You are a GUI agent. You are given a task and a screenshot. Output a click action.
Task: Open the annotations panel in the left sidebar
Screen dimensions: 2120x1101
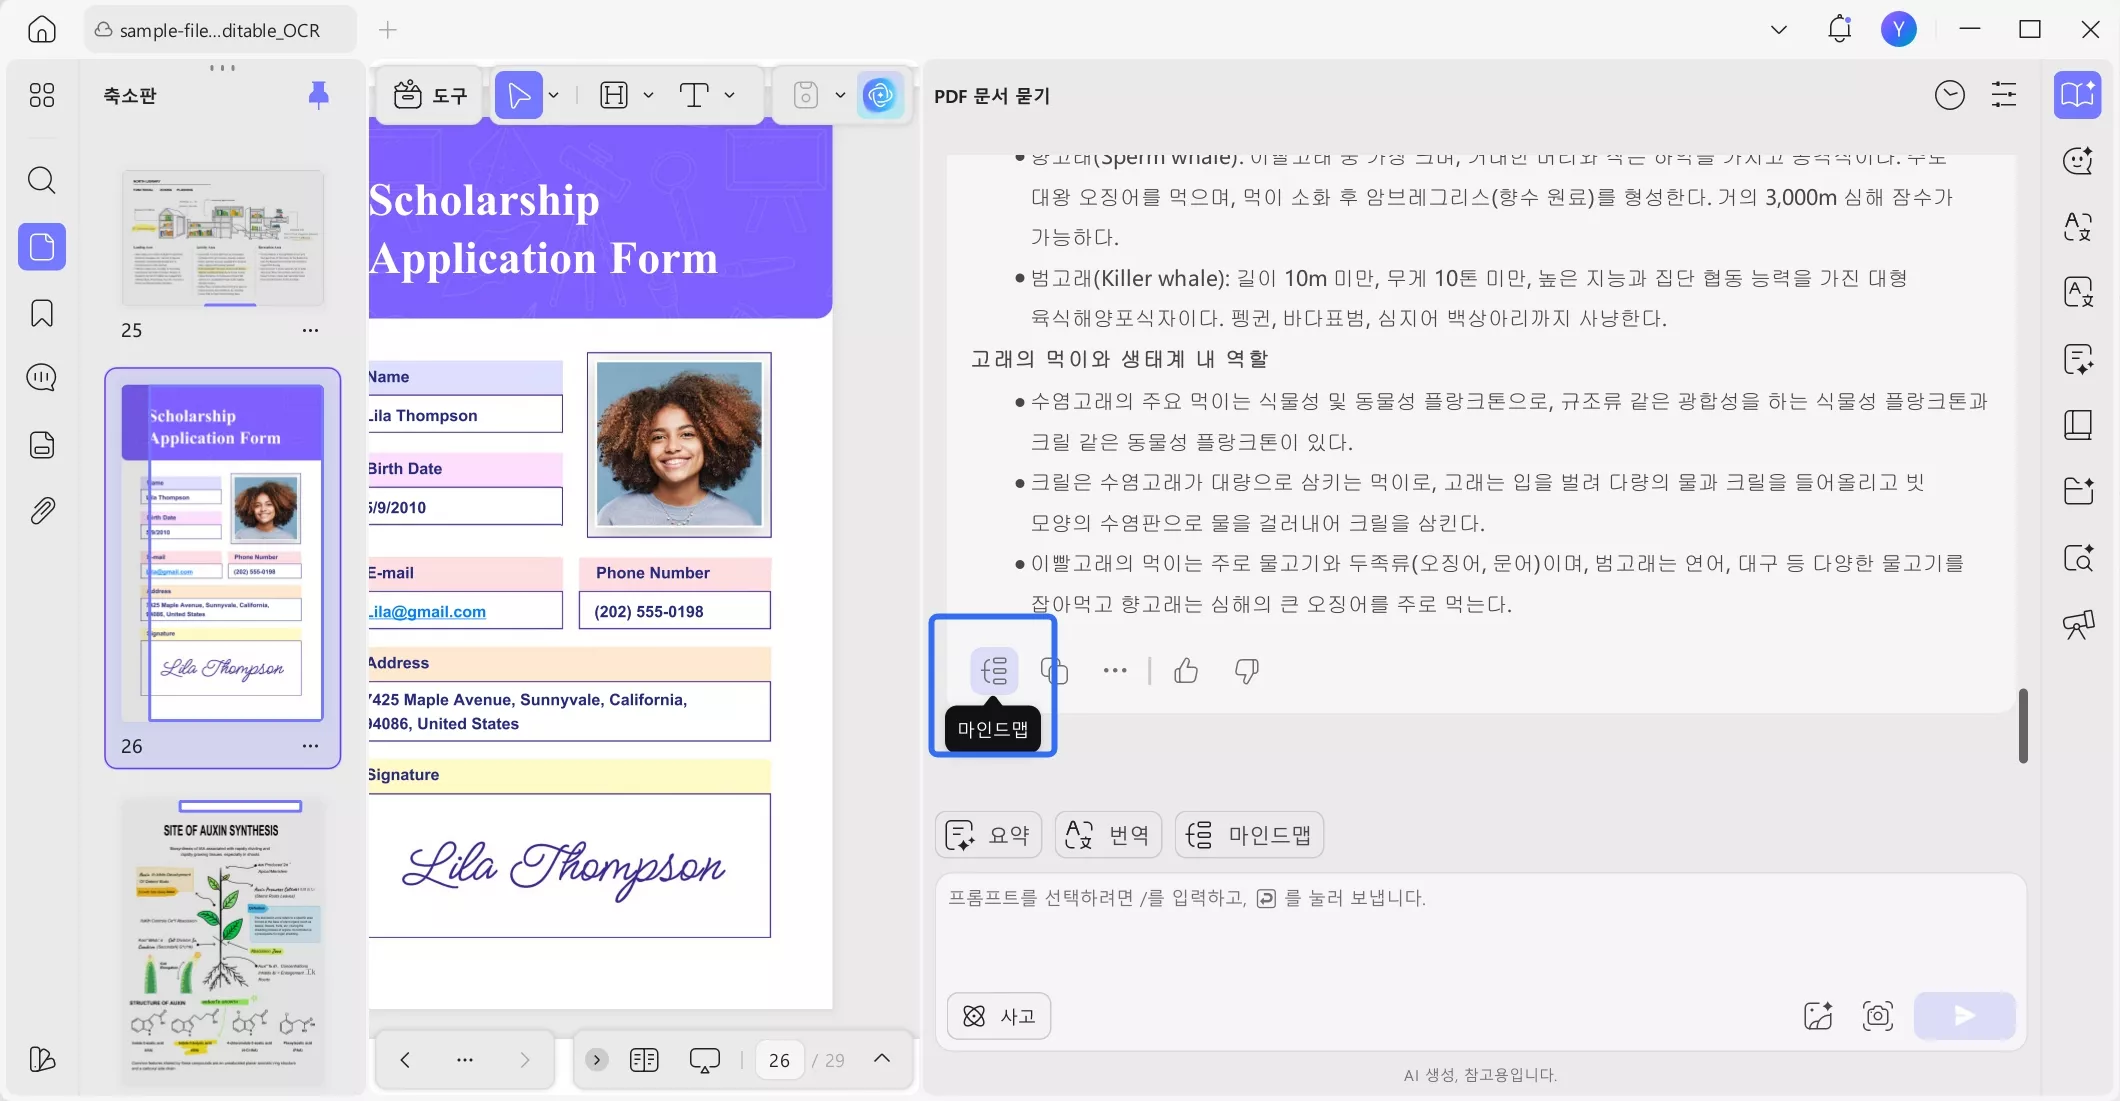tap(42, 377)
